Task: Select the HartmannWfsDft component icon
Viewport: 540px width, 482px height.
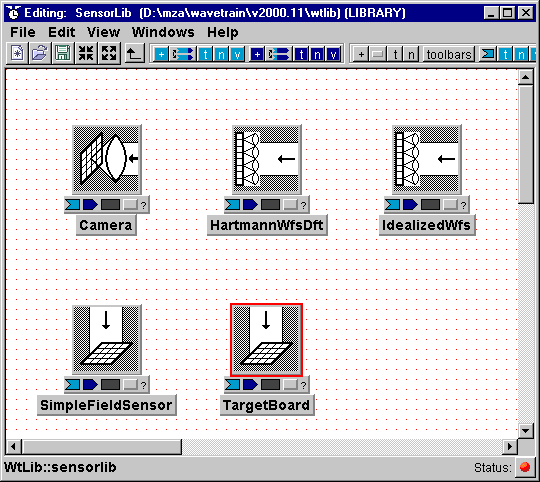Action: [x=267, y=159]
